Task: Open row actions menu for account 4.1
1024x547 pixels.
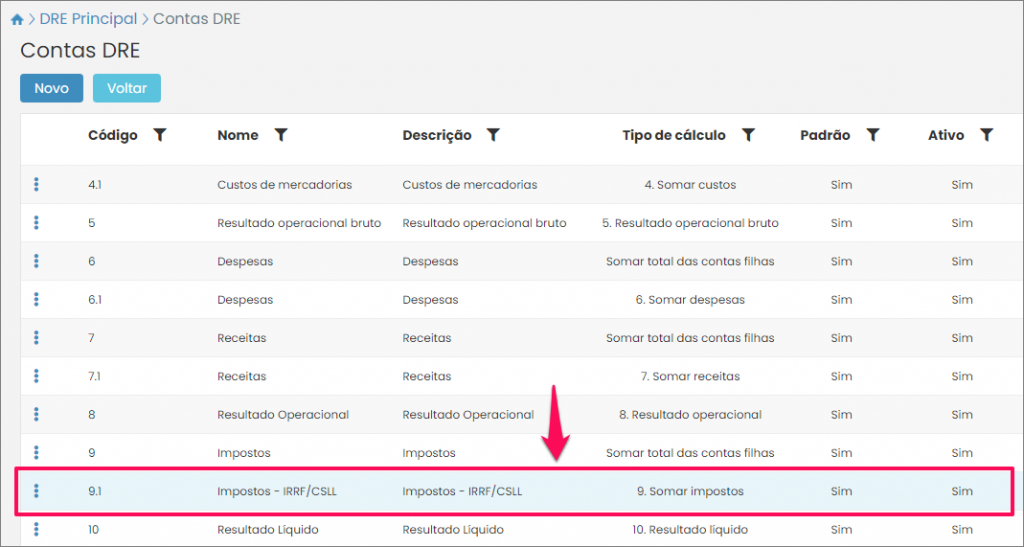Action: pyautogui.click(x=37, y=184)
